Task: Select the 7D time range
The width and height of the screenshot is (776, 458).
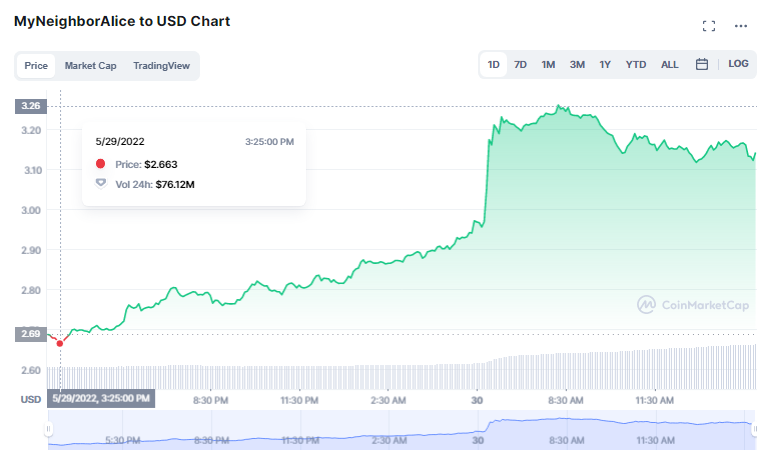Action: tap(520, 64)
